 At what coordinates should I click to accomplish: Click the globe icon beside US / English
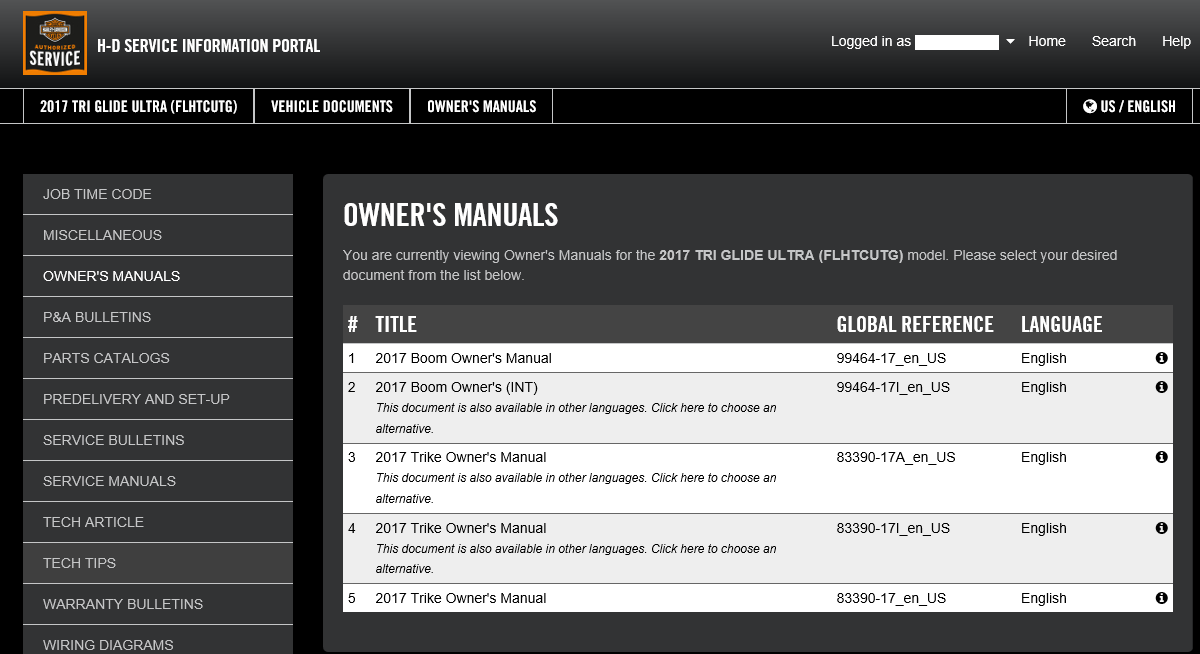coord(1089,106)
